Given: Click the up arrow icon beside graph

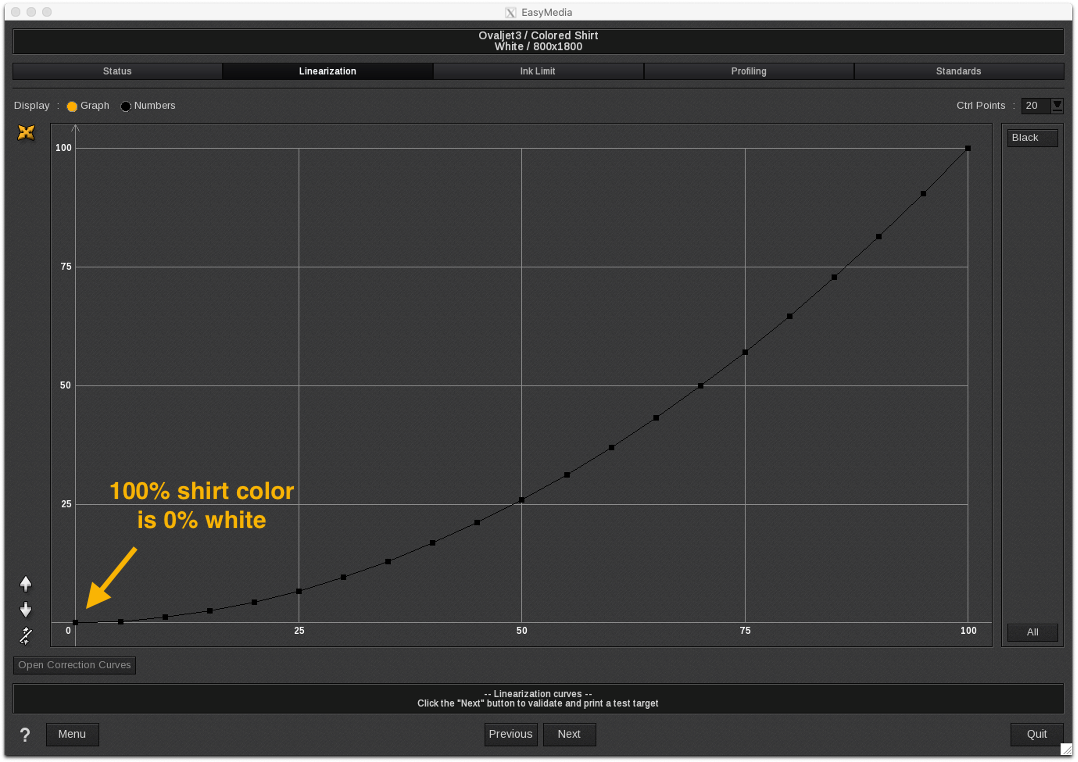Looking at the screenshot, I should [x=26, y=584].
